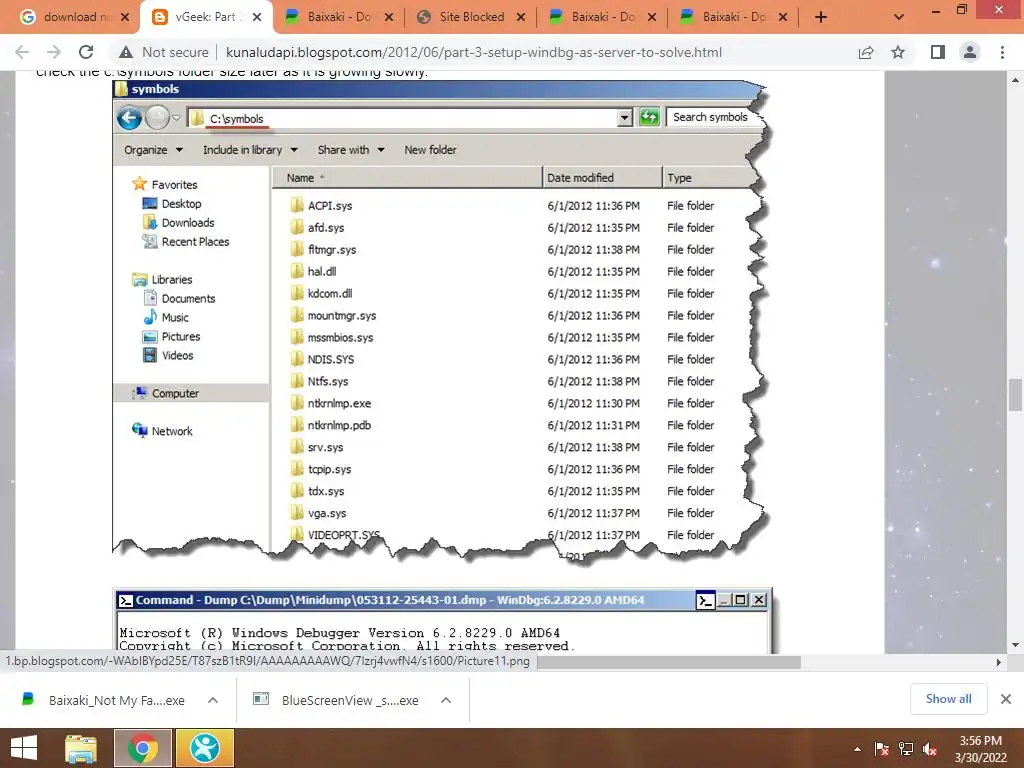
Task: Open Chrome three-dot menu
Action: (1002, 52)
